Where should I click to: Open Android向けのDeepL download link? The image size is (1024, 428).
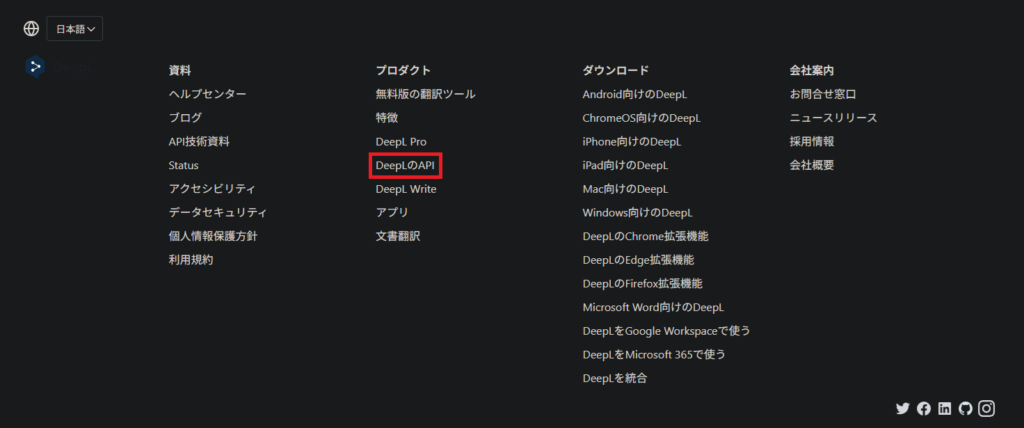pos(635,94)
